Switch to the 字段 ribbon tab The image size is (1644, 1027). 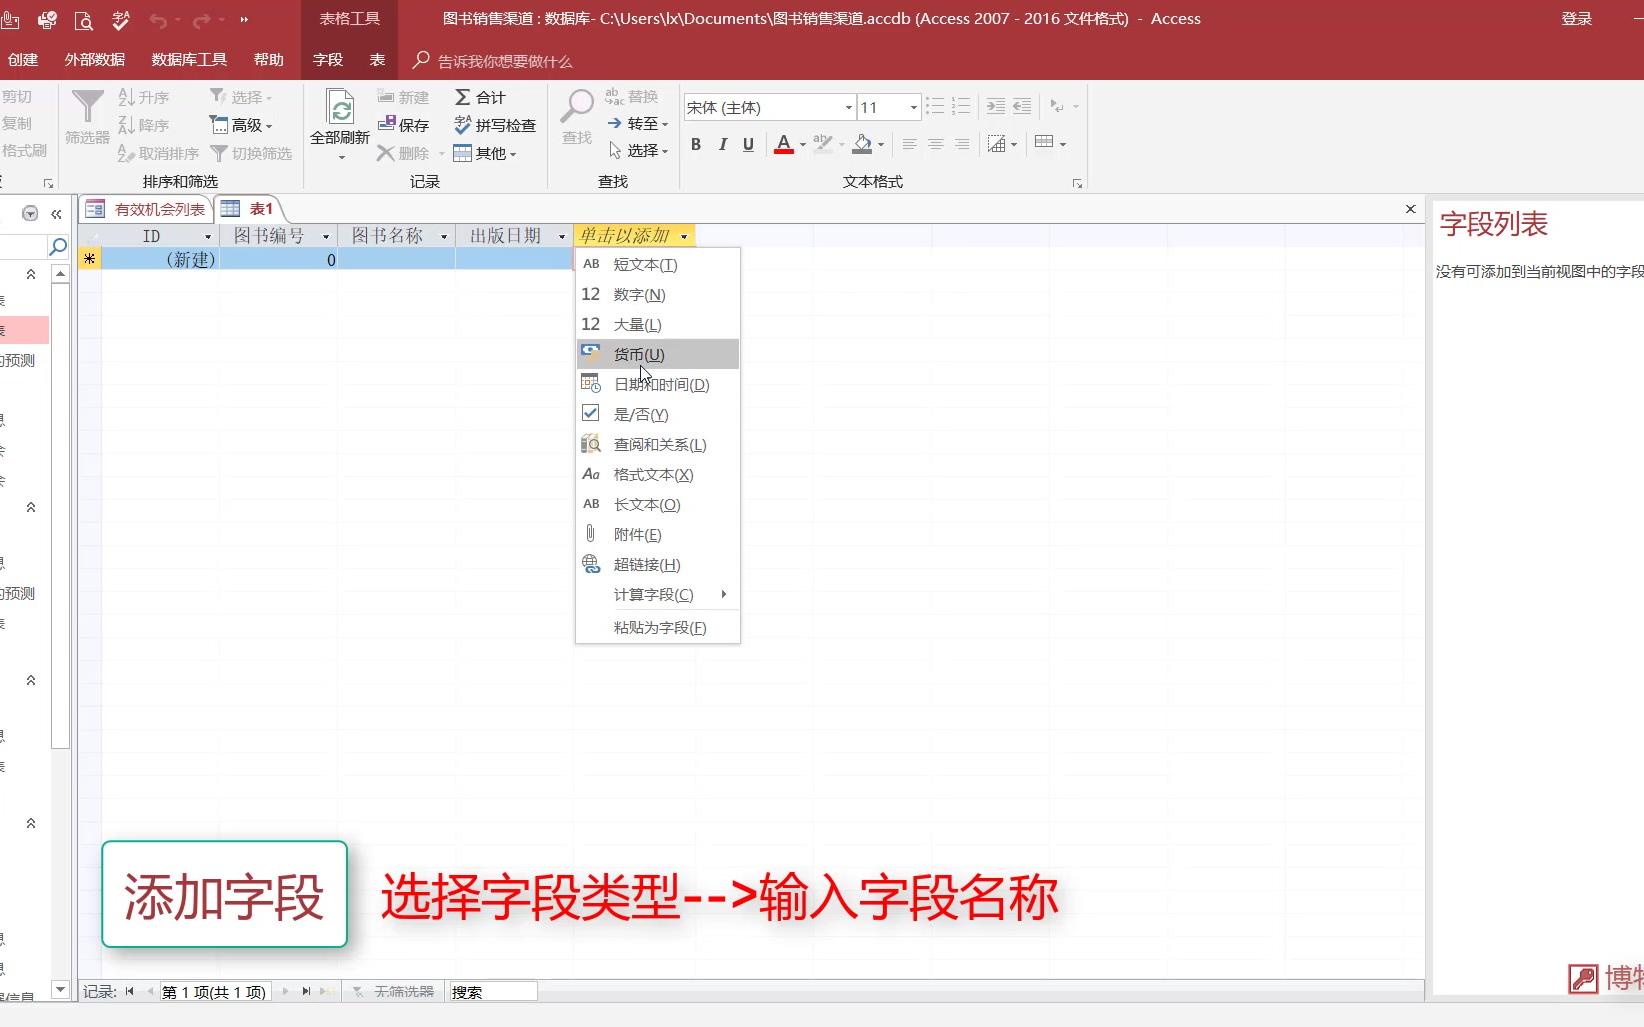click(x=328, y=60)
